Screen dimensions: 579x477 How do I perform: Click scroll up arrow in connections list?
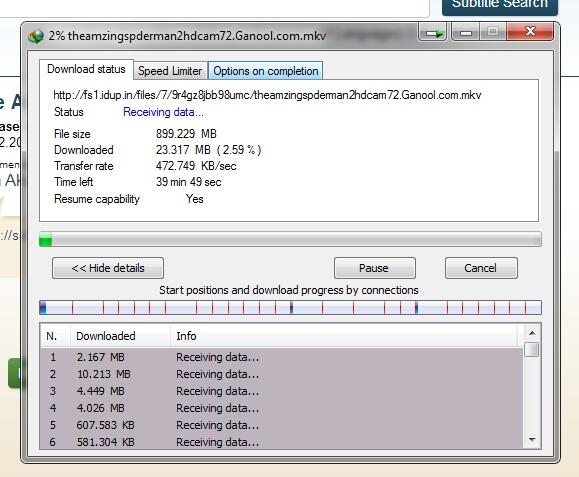click(532, 334)
